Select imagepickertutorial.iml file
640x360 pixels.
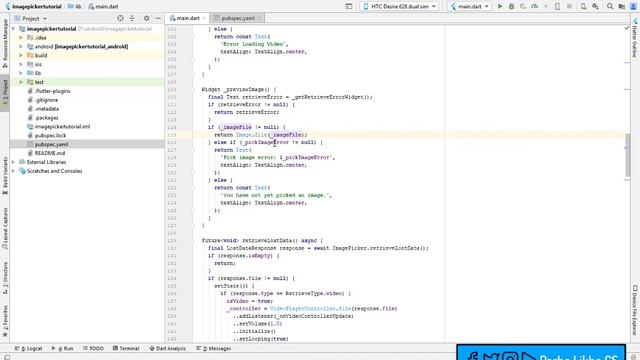coord(62,127)
